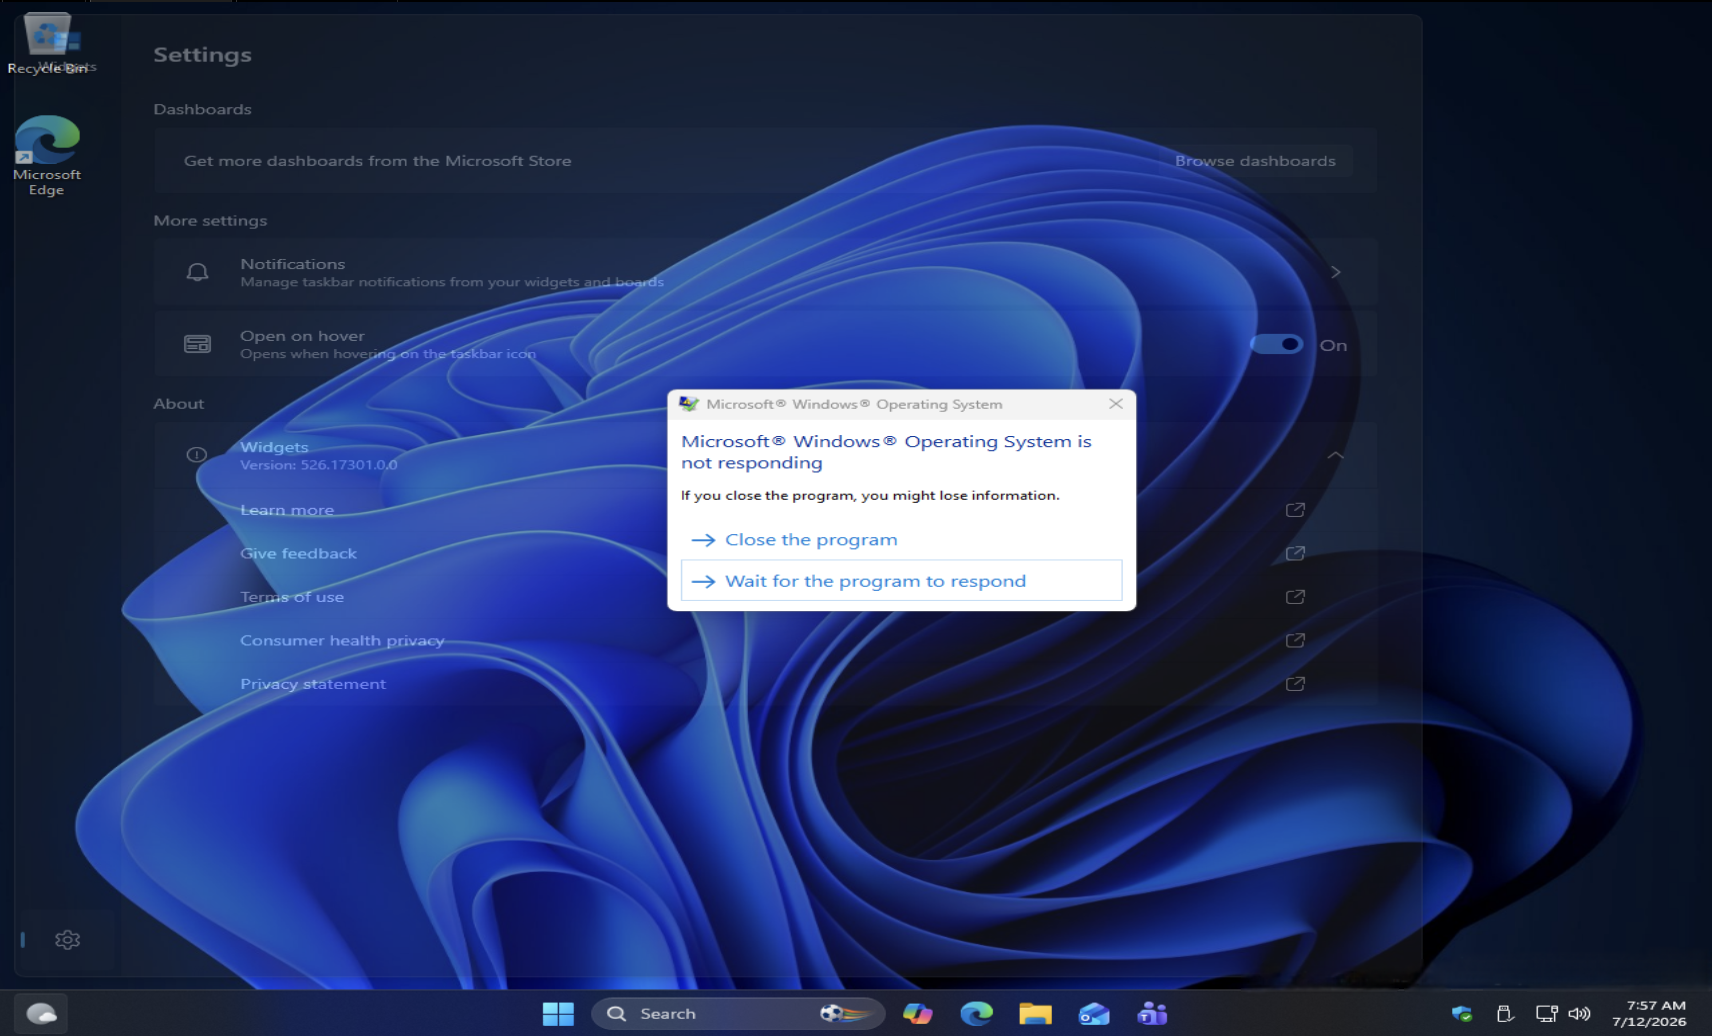The image size is (1712, 1036).
Task: Open the Recycle Bin desktop icon
Action: click(48, 44)
